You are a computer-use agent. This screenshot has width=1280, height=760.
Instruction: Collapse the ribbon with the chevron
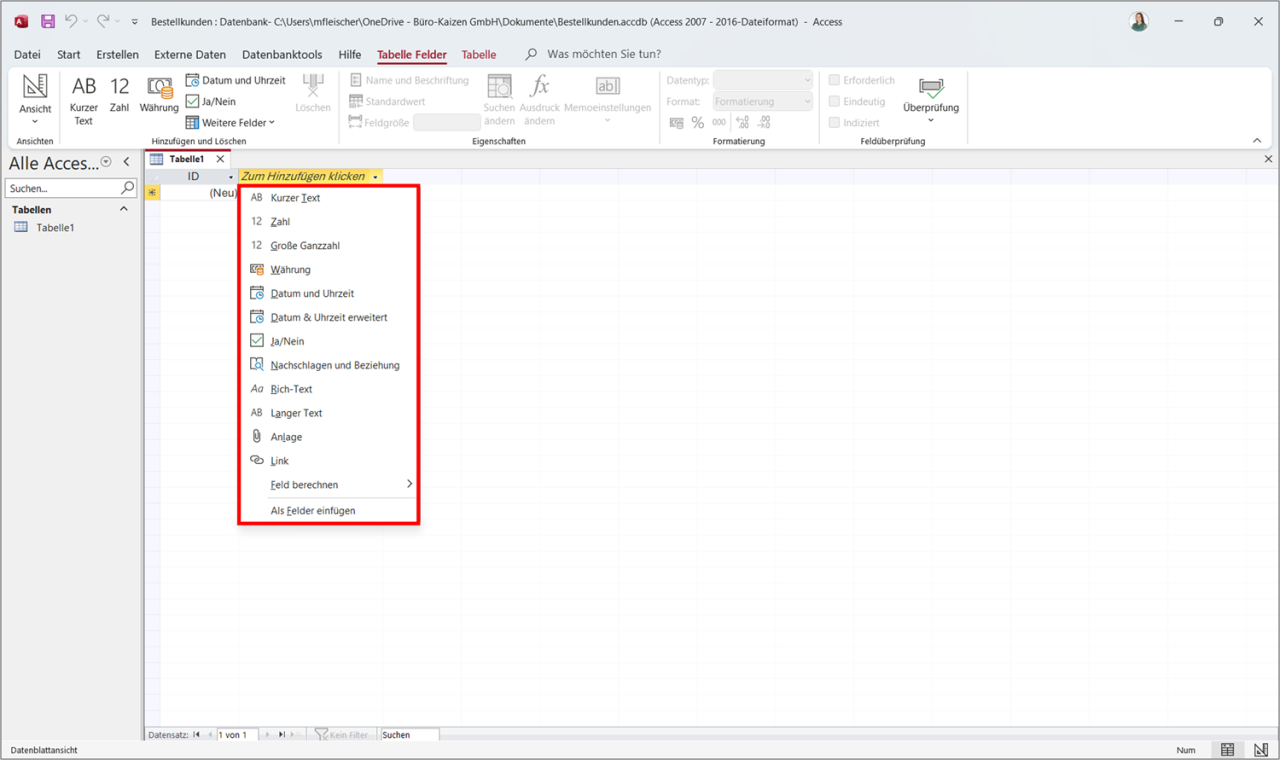click(x=1257, y=141)
